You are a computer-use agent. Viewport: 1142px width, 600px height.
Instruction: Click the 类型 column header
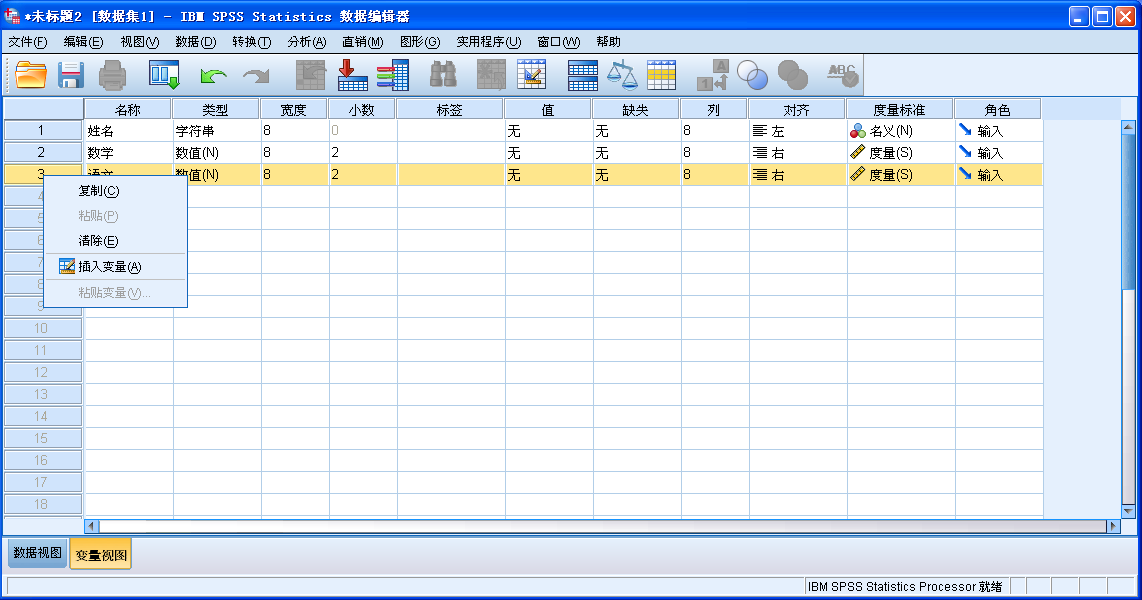216,109
